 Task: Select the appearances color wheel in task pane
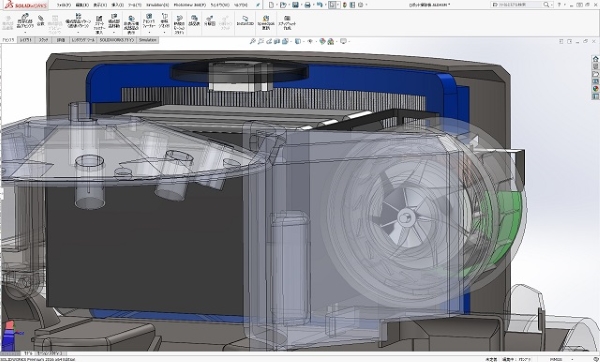coord(595,89)
